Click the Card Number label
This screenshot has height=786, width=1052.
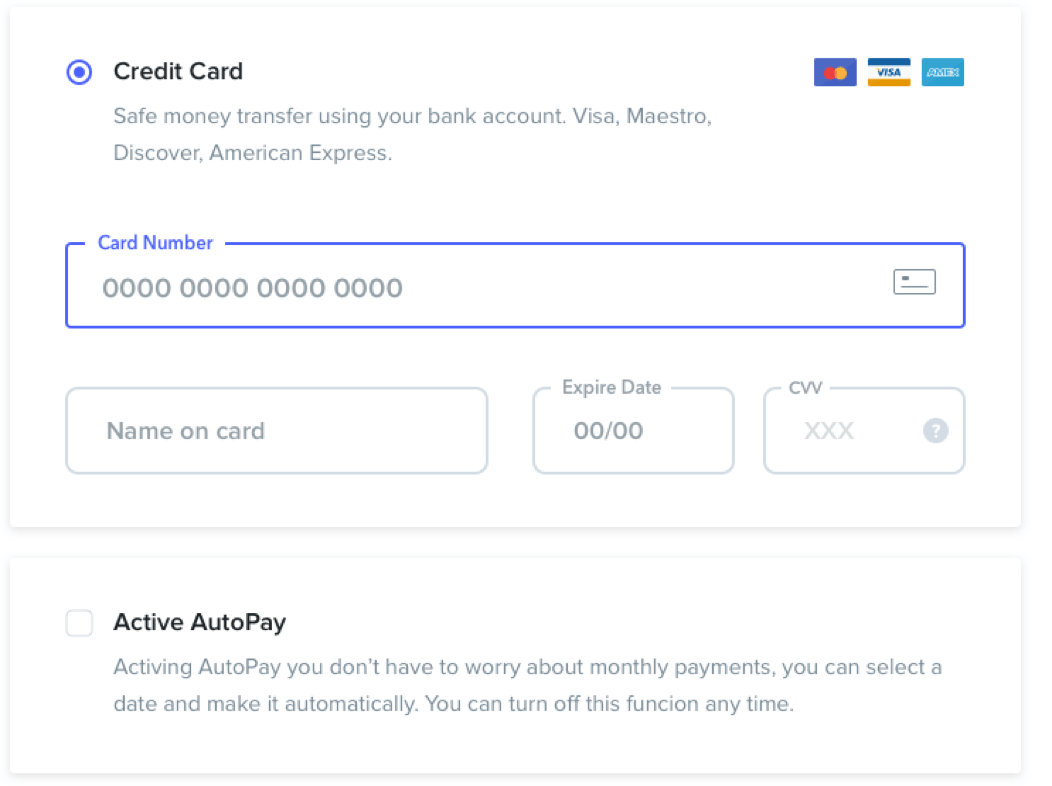point(155,243)
